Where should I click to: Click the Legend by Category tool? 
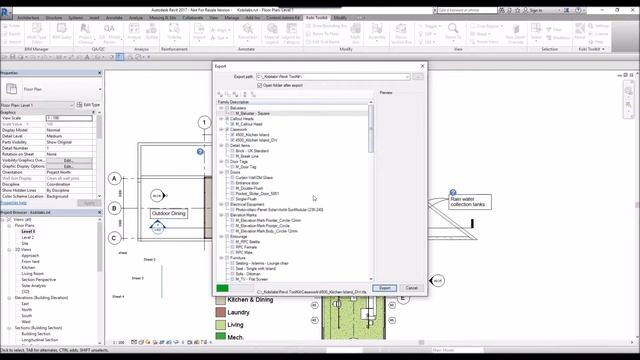tap(291, 33)
